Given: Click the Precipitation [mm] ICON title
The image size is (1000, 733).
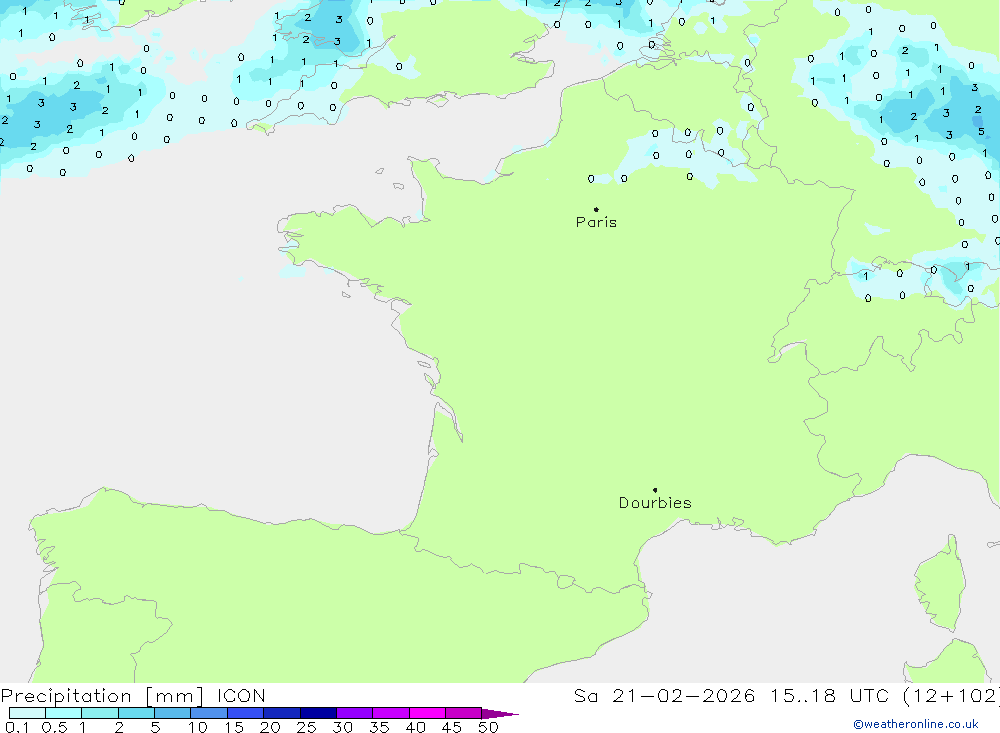Looking at the screenshot, I should (x=133, y=695).
